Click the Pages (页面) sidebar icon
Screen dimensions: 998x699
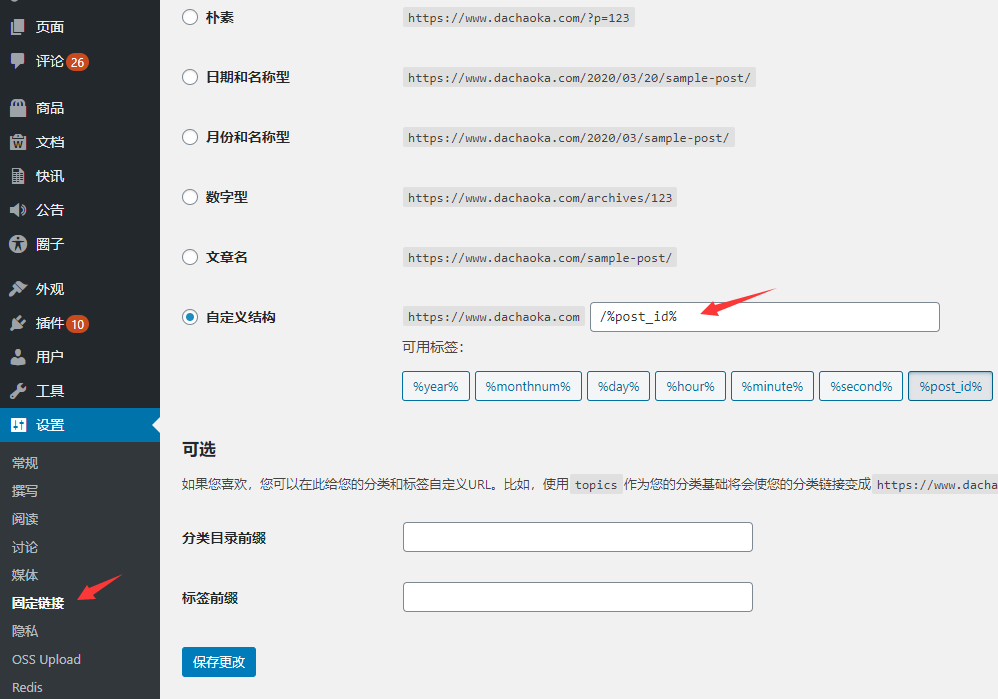pos(18,27)
